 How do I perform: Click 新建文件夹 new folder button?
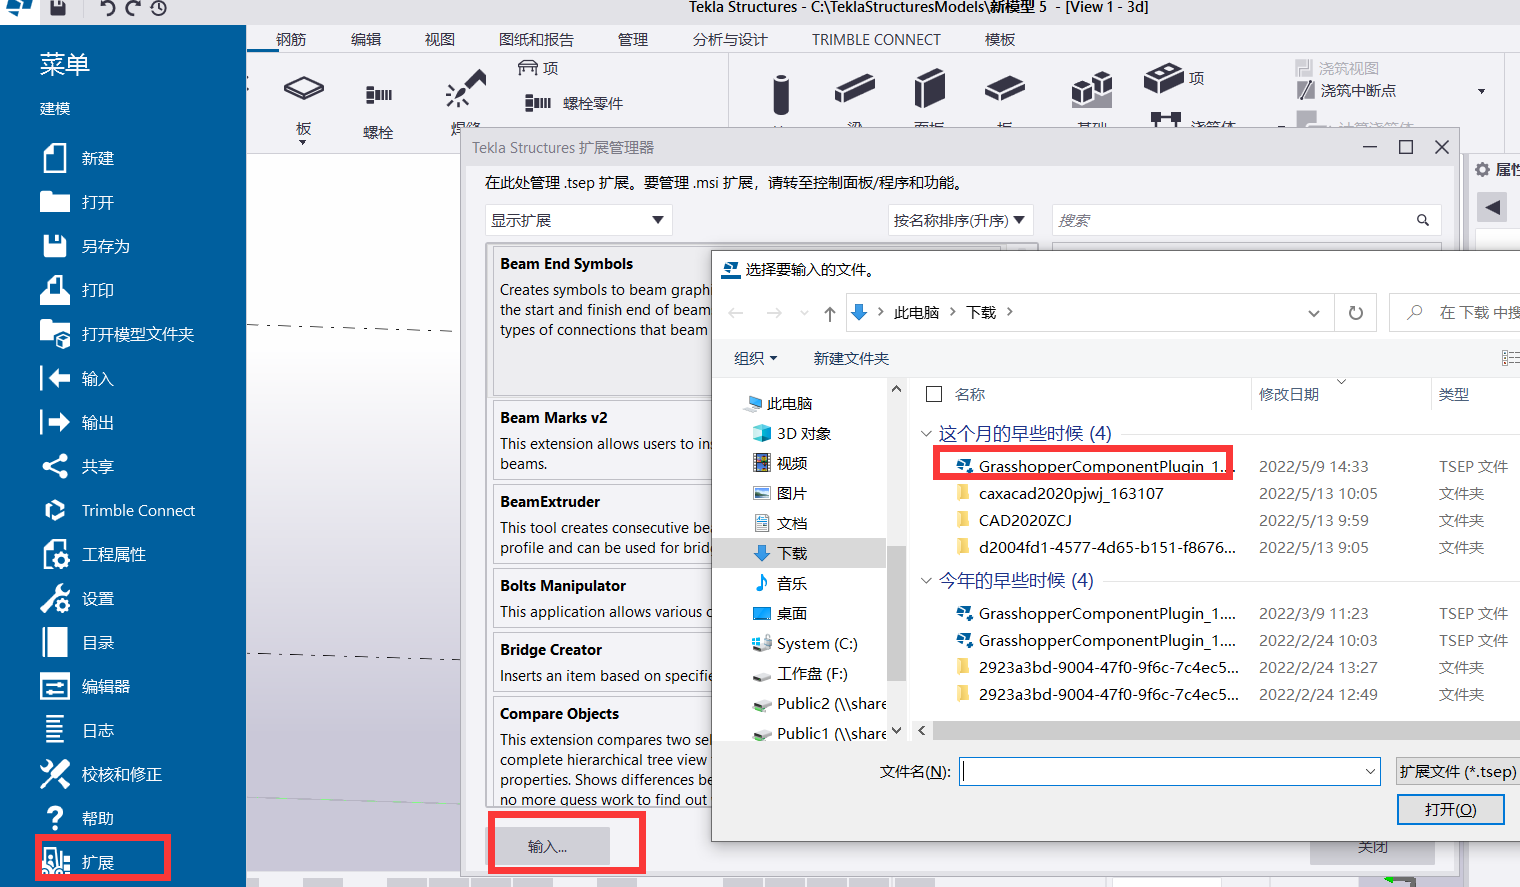point(851,358)
